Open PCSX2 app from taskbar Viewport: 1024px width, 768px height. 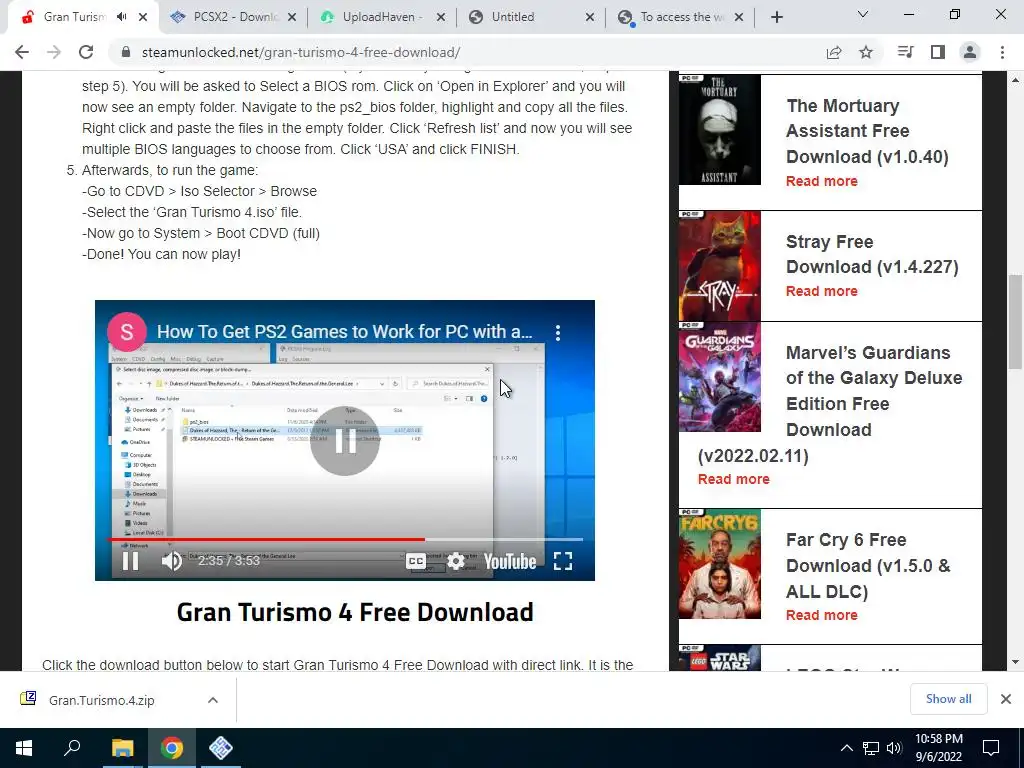tap(221, 748)
